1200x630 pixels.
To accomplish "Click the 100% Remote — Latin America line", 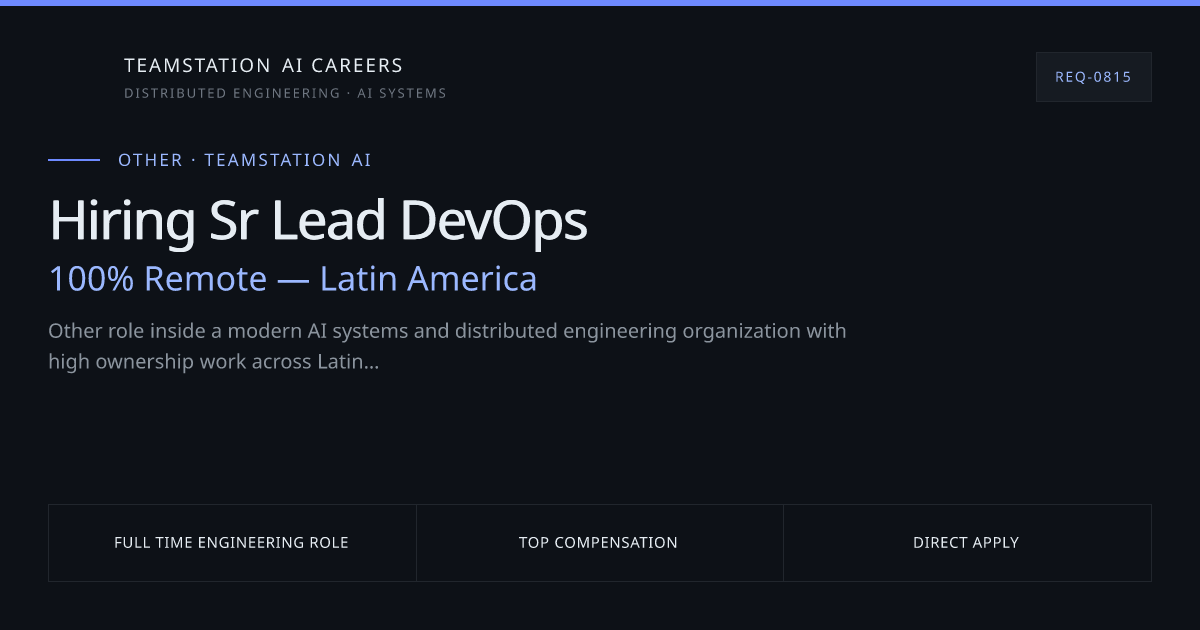I will 293,279.
